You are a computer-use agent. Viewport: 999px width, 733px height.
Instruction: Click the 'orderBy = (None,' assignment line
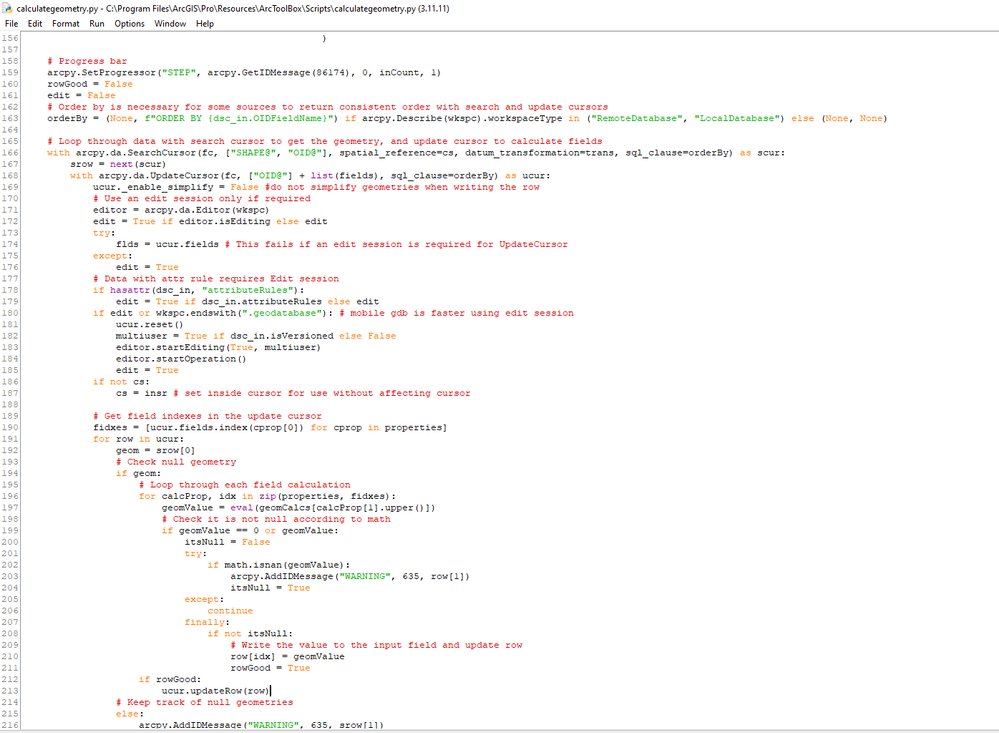467,119
